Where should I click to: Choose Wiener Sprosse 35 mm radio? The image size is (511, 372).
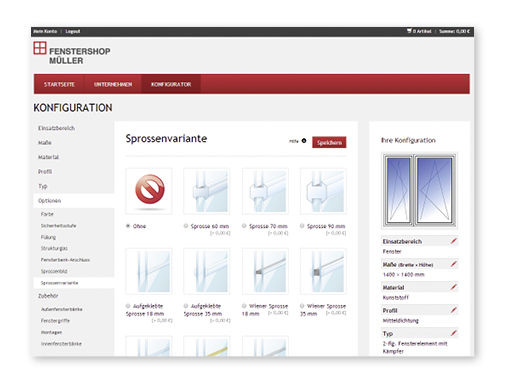(302, 306)
